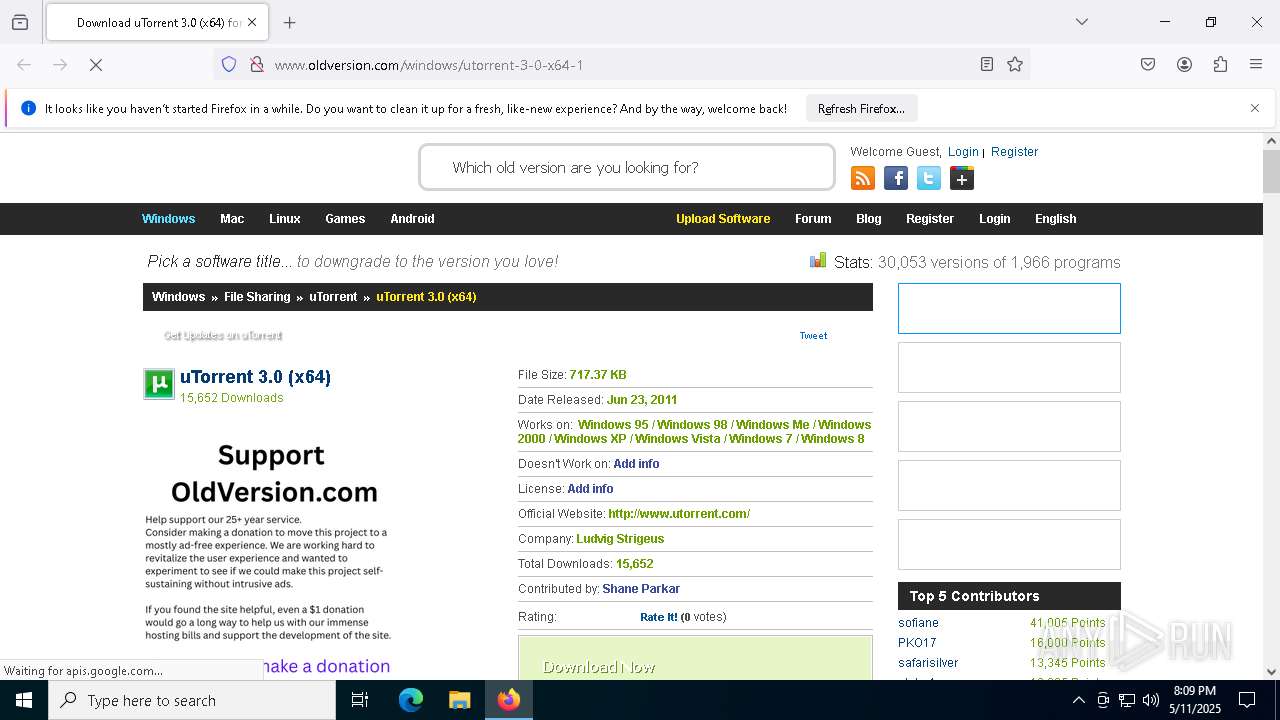
Task: Toggle reader view for this page
Action: pos(987,65)
